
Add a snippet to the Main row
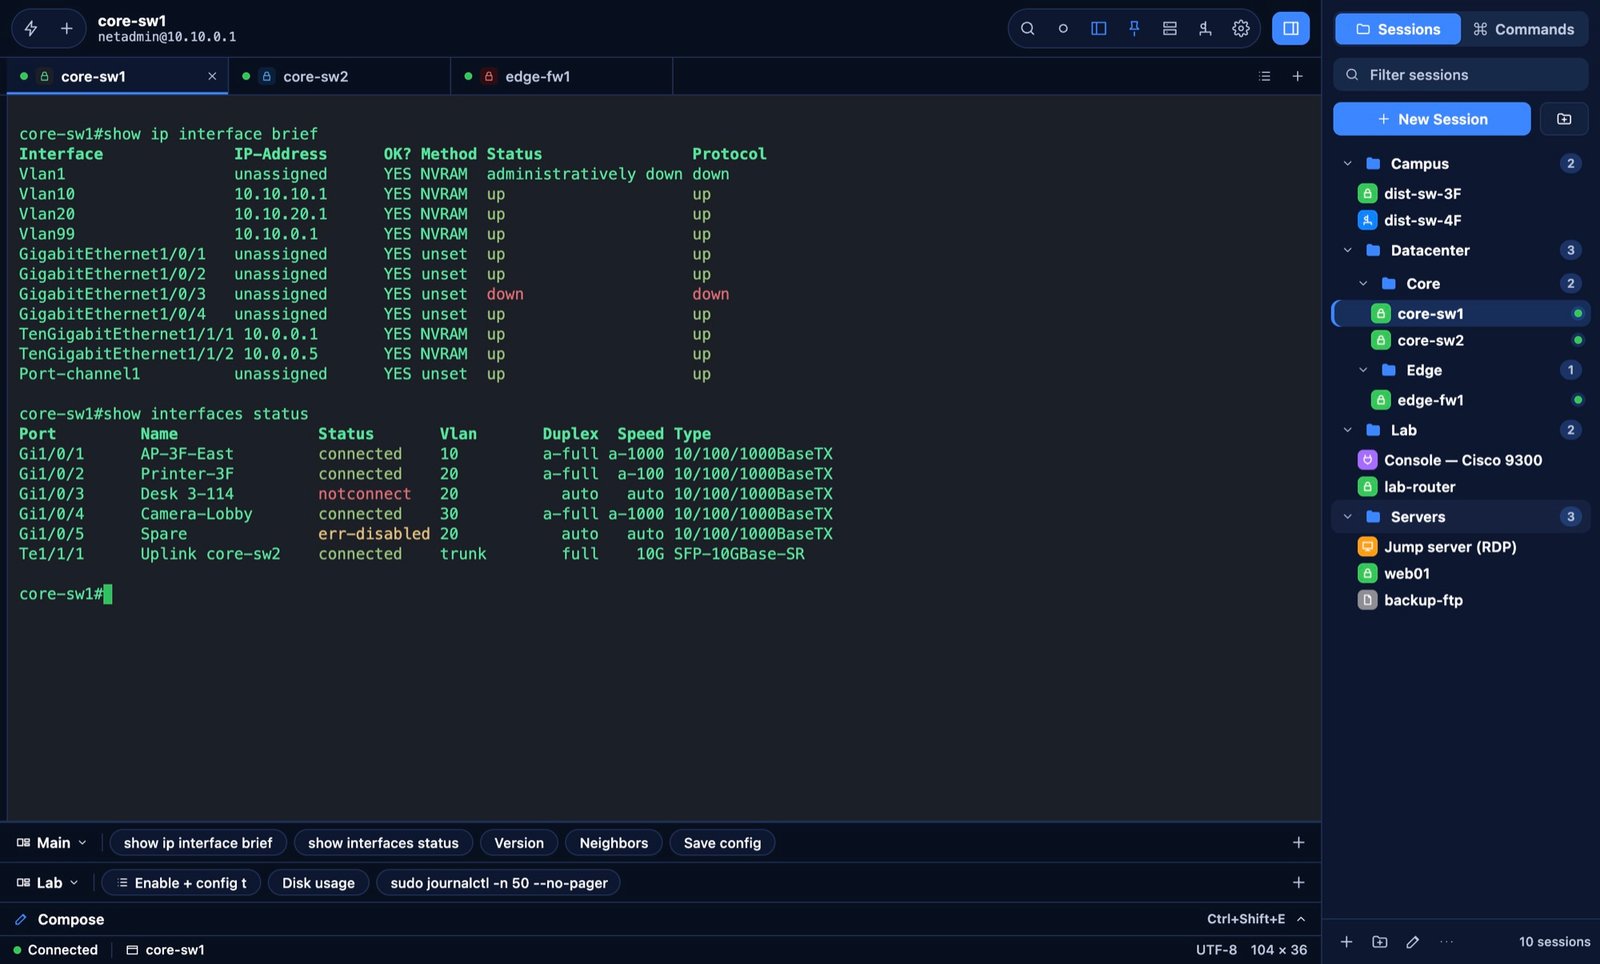click(1299, 843)
